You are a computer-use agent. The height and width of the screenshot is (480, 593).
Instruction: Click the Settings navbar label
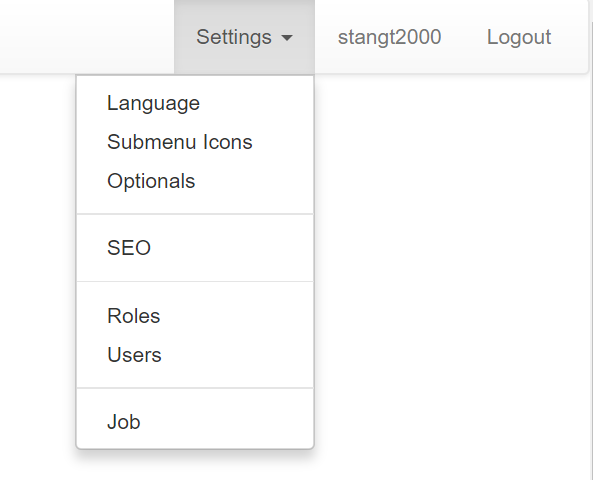point(234,37)
